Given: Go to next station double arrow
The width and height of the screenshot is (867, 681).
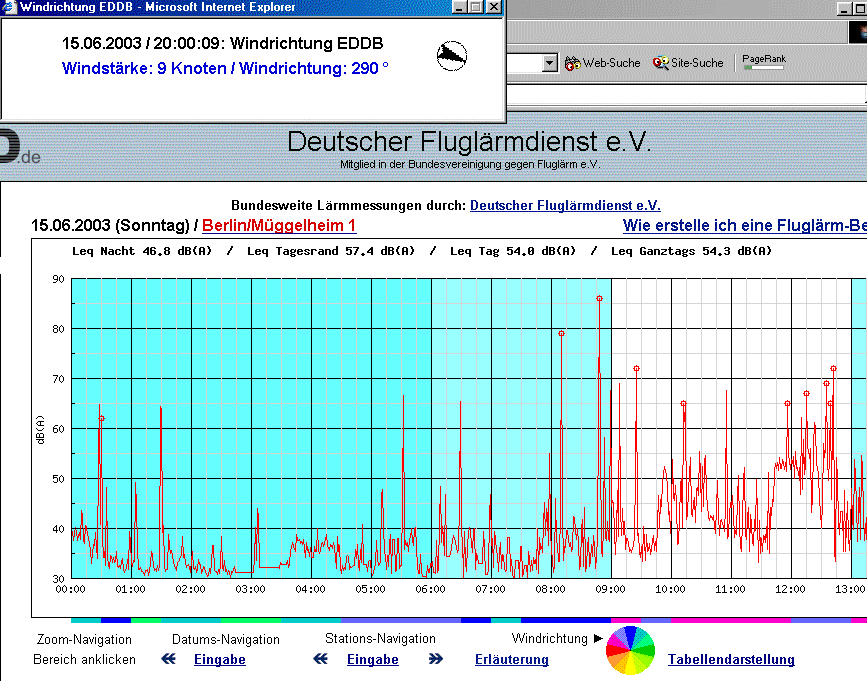Looking at the screenshot, I should 436,659.
